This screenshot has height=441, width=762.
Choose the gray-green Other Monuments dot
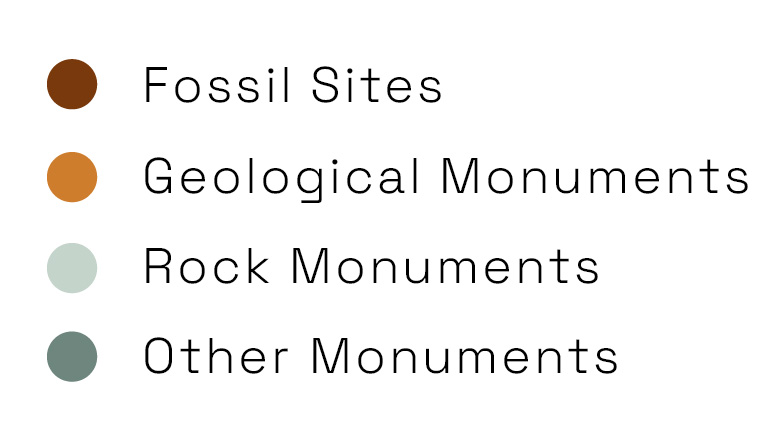click(x=72, y=356)
